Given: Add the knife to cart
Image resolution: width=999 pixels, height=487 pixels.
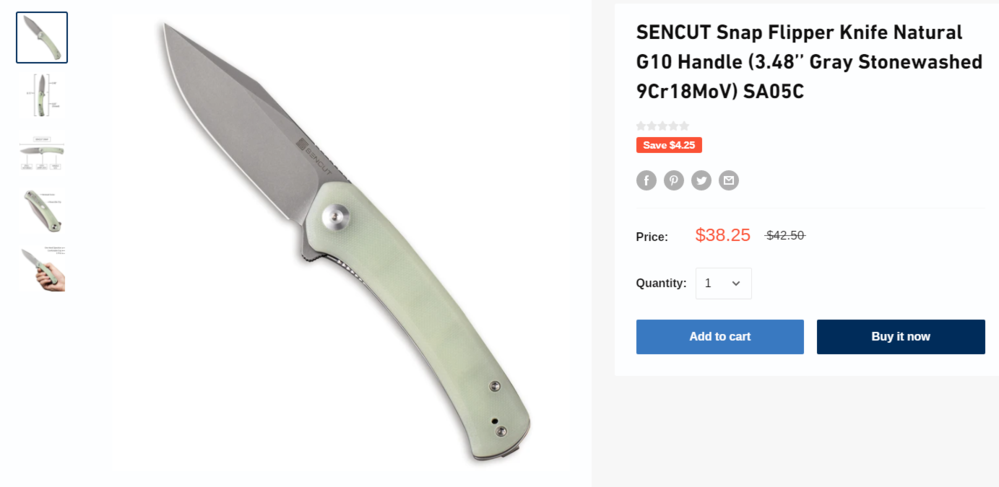Looking at the screenshot, I should pyautogui.click(x=720, y=337).
